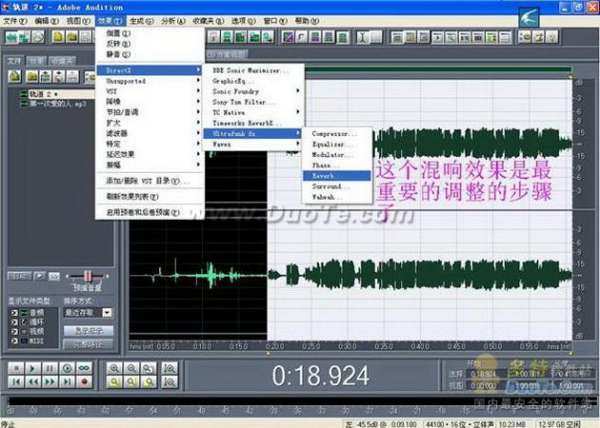Open the 排序方式 sort dropdown
The width and height of the screenshot is (600, 428).
coord(107,312)
